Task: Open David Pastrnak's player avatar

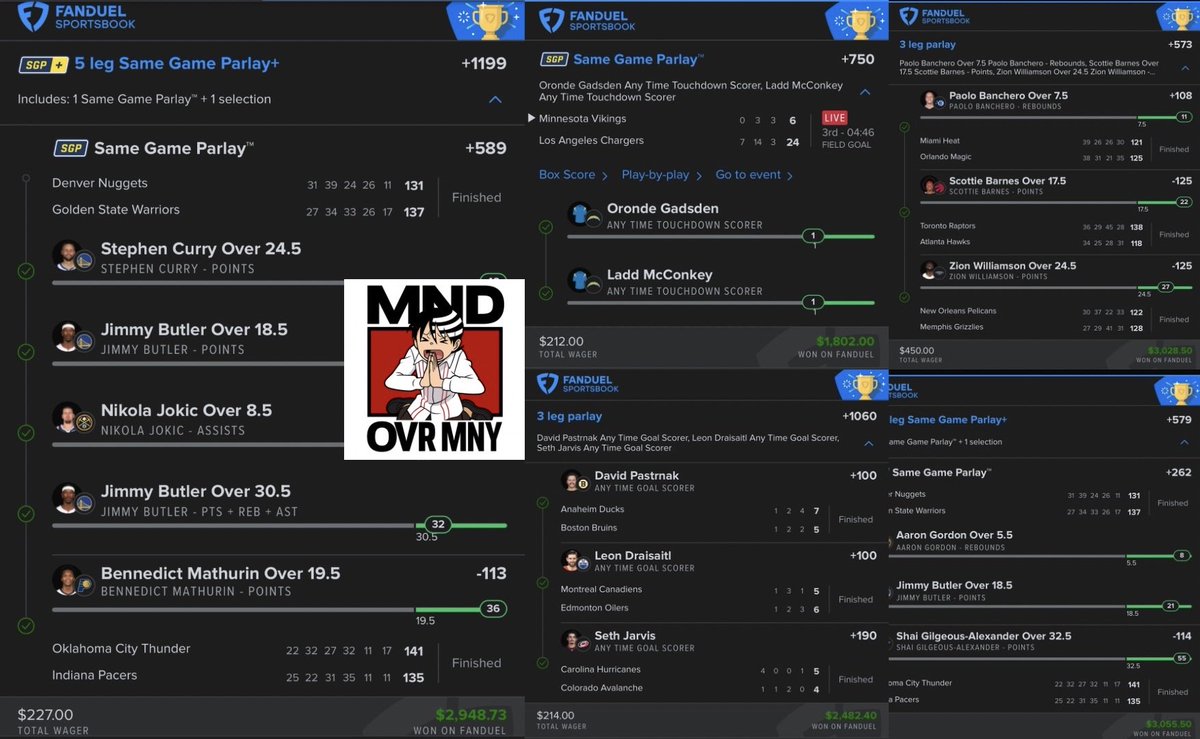Action: (x=574, y=480)
